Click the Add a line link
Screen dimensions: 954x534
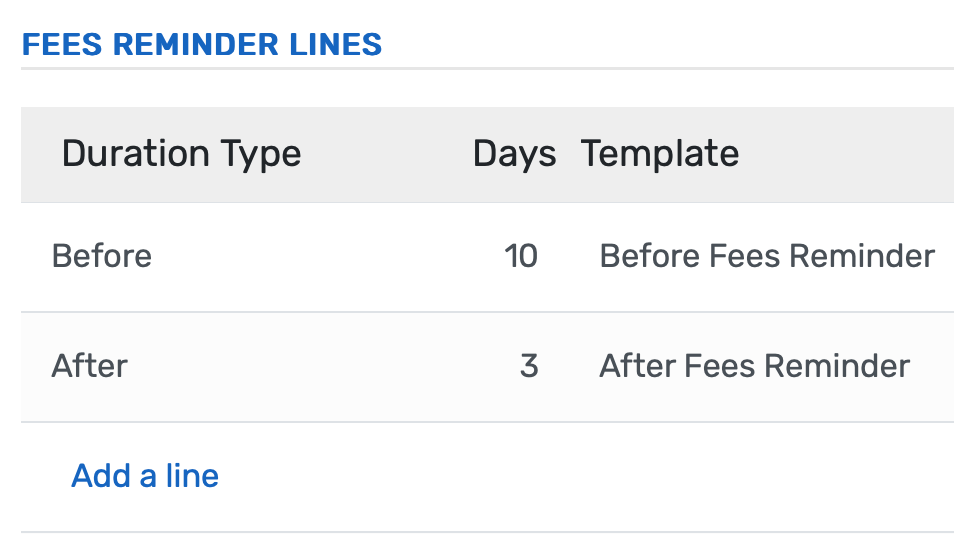click(x=145, y=476)
